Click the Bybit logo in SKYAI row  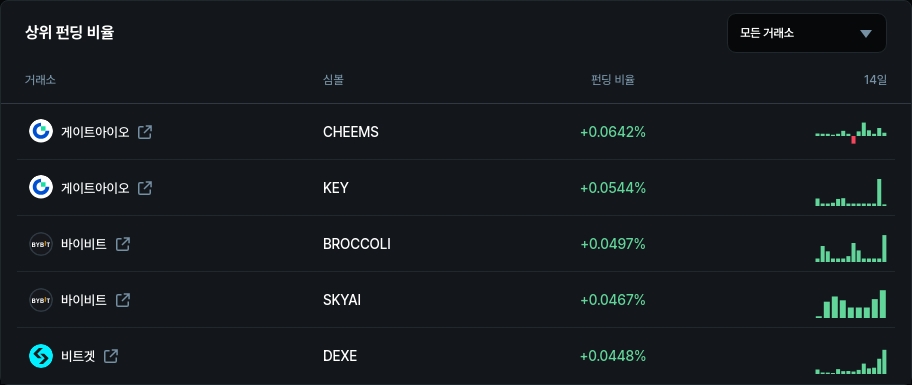41,300
